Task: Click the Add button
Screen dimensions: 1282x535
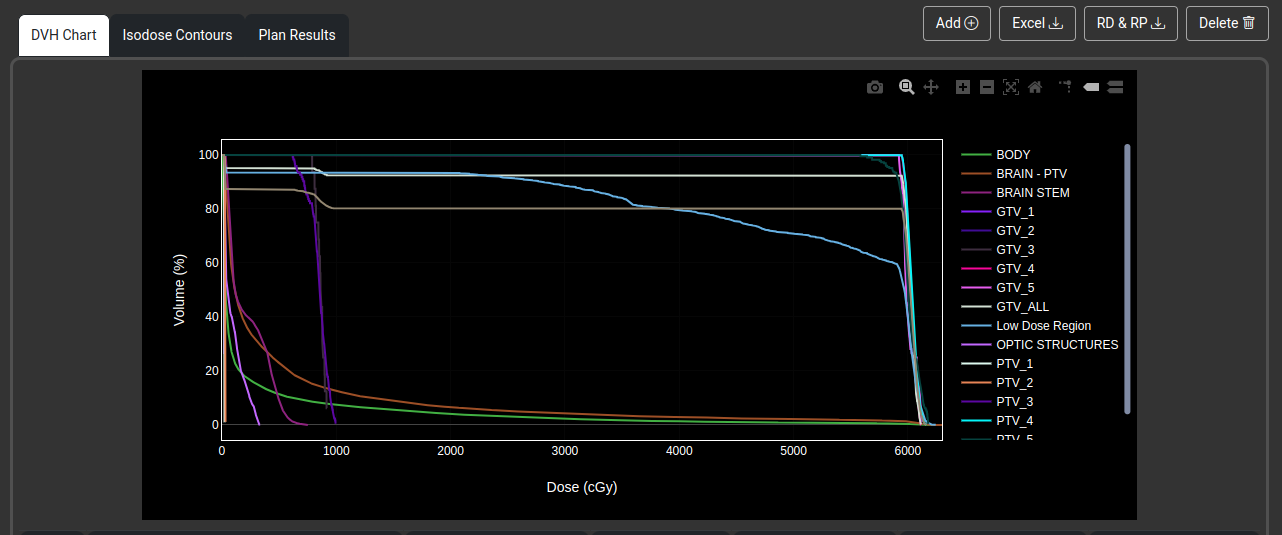Action: tap(956, 23)
